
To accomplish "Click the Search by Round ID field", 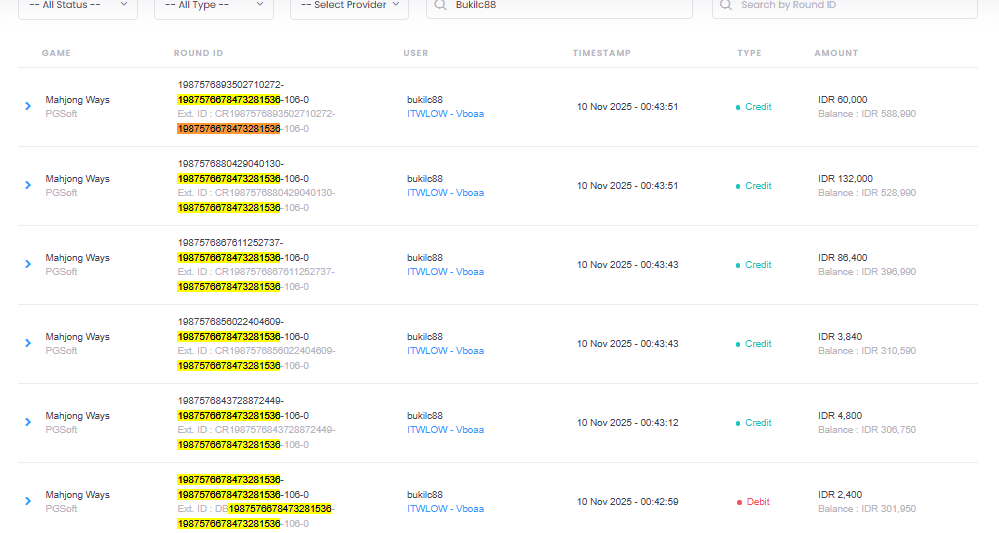I will click(845, 6).
